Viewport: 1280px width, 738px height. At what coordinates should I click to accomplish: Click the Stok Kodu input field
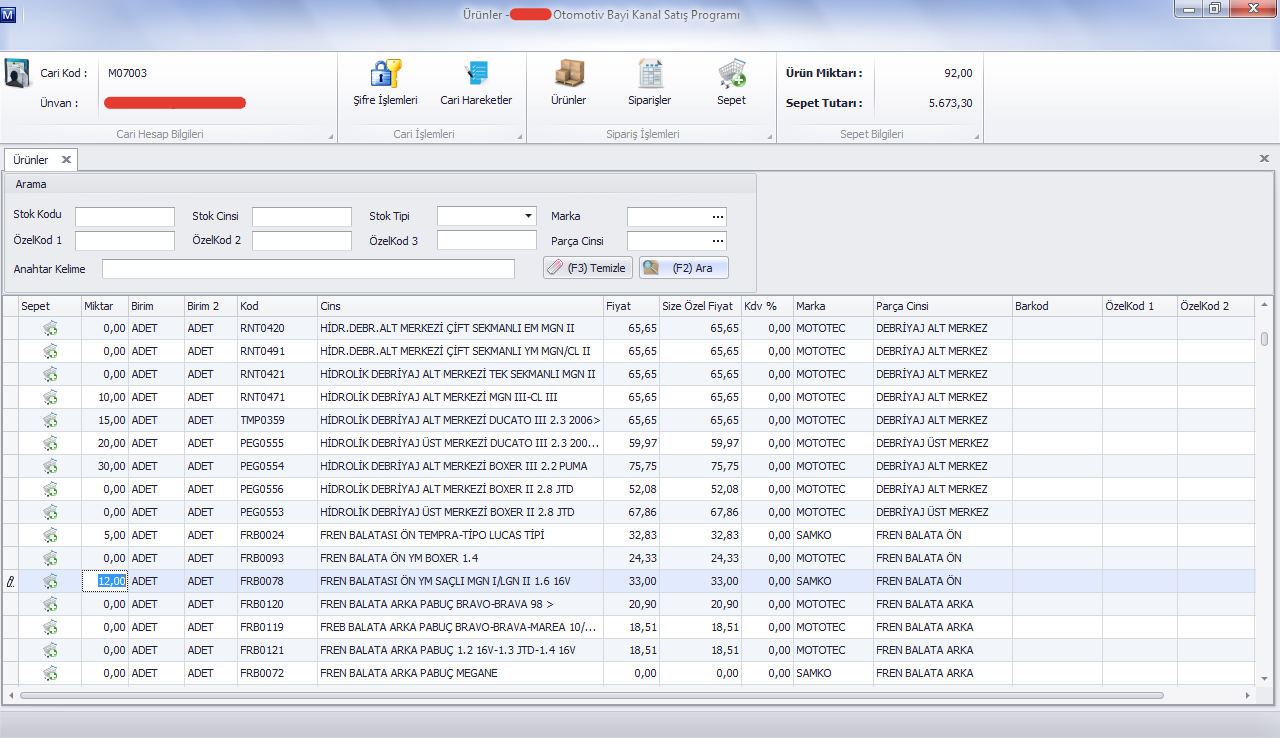(124, 217)
